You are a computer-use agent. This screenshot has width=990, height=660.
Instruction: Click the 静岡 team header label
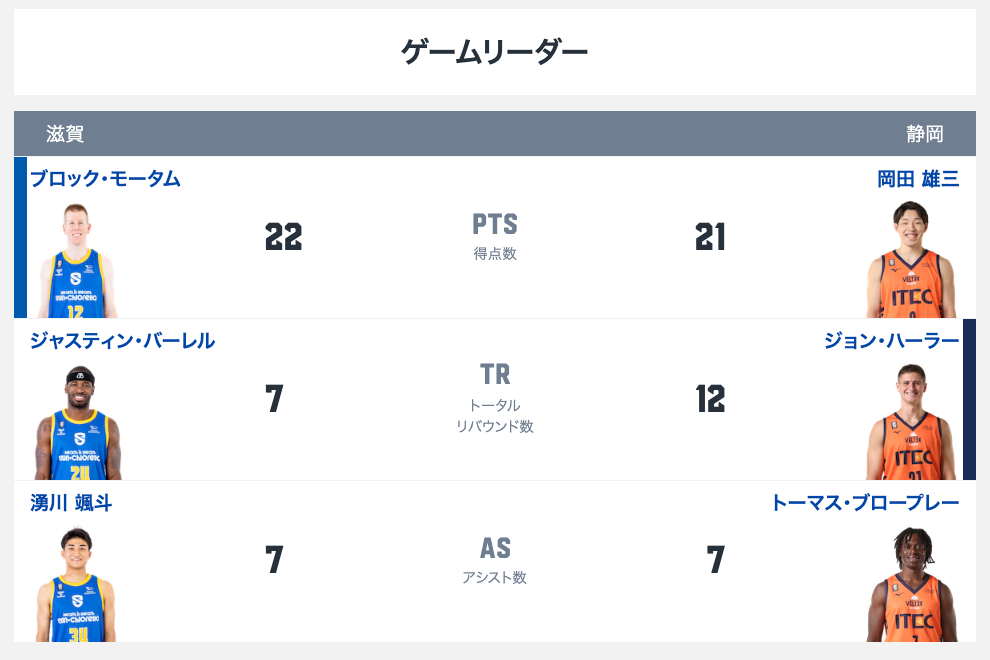click(x=925, y=134)
